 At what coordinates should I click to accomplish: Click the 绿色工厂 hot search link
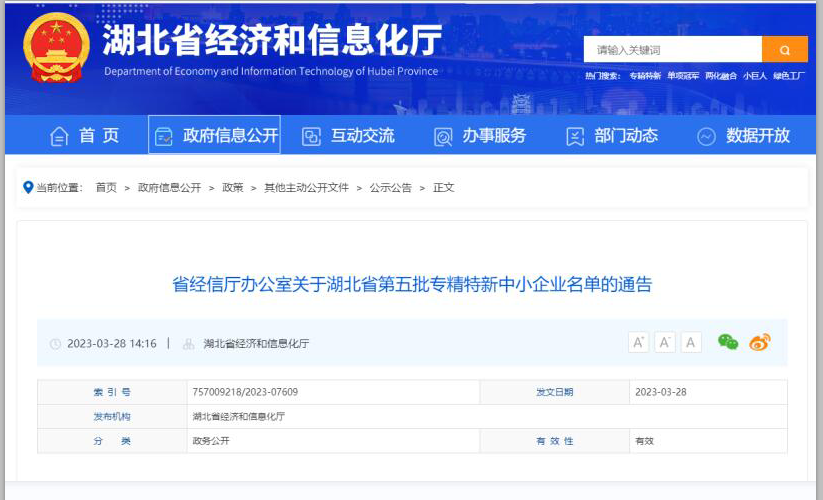[x=788, y=76]
